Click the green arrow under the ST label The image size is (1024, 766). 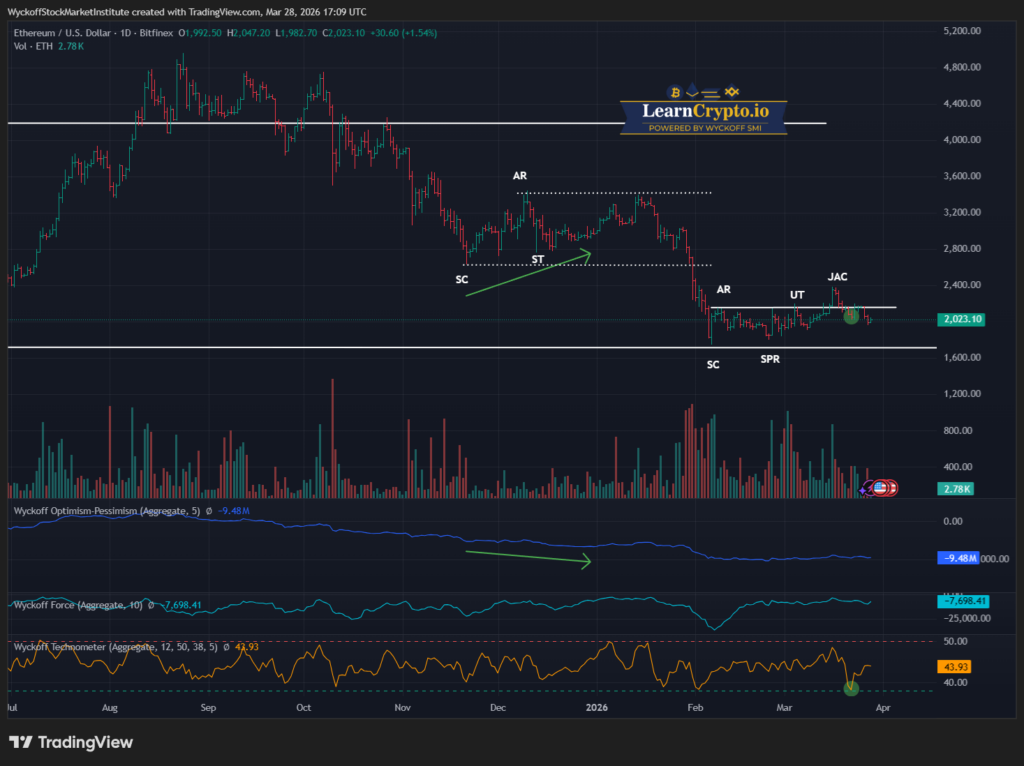528,273
